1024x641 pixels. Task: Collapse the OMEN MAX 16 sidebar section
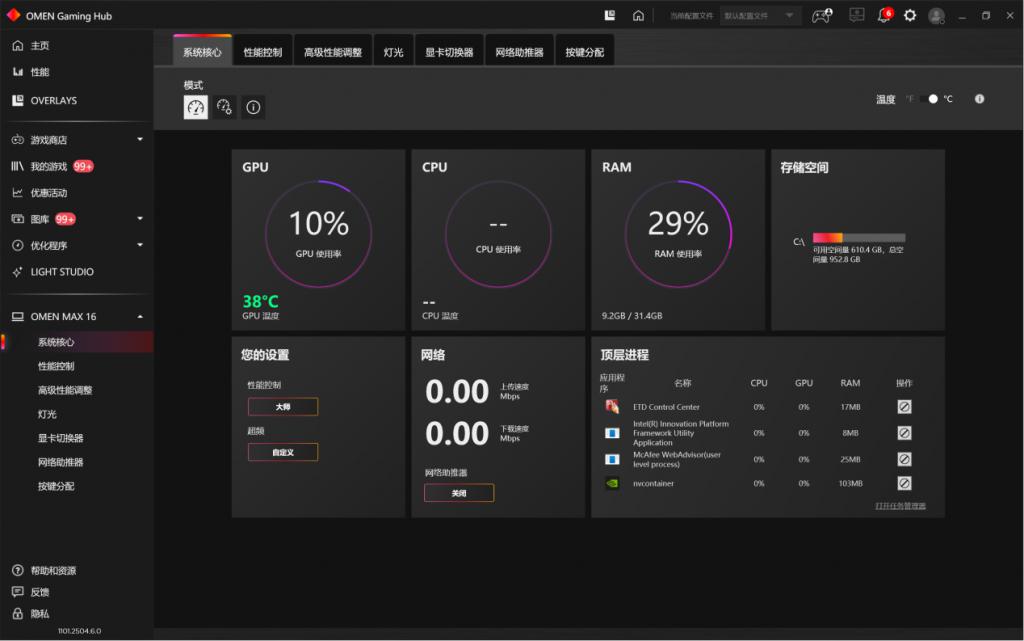coord(140,317)
